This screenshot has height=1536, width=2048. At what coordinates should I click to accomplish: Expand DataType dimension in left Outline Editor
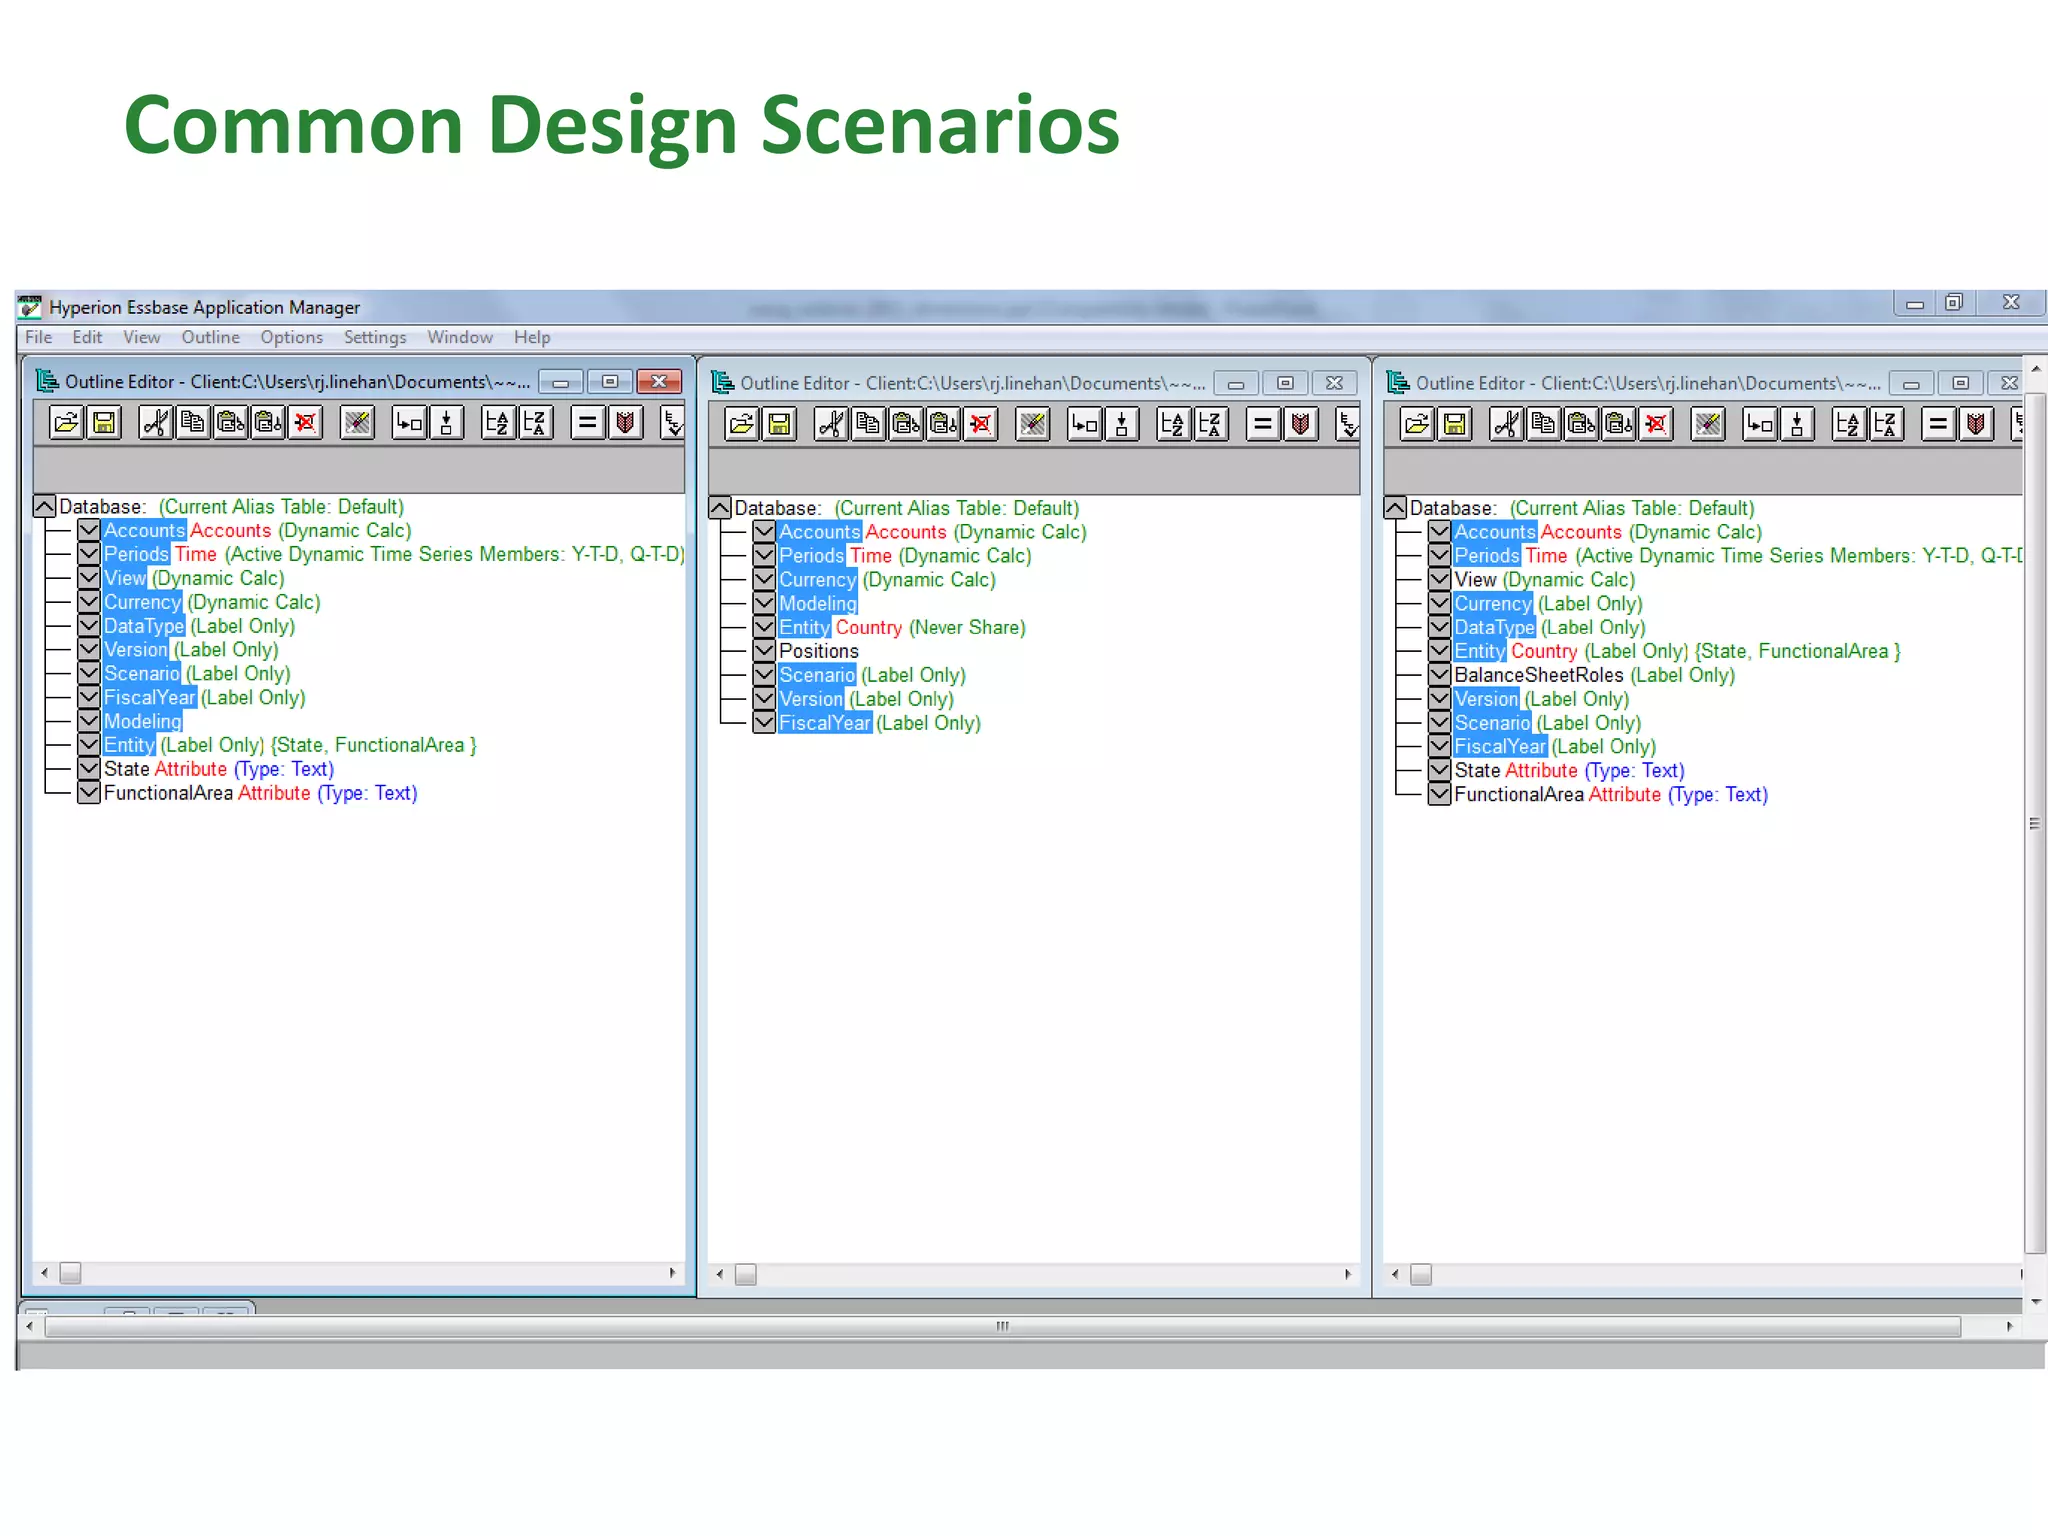pos(88,626)
